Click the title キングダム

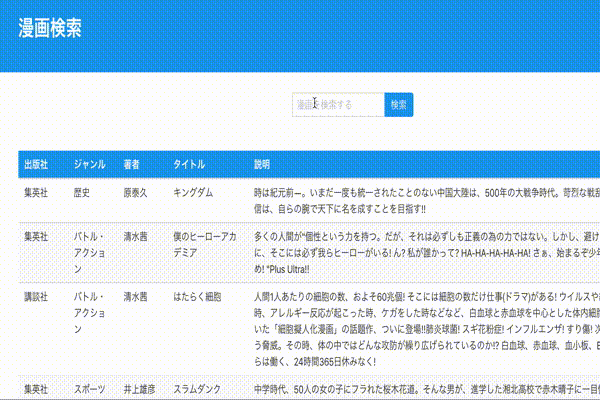[193, 193]
